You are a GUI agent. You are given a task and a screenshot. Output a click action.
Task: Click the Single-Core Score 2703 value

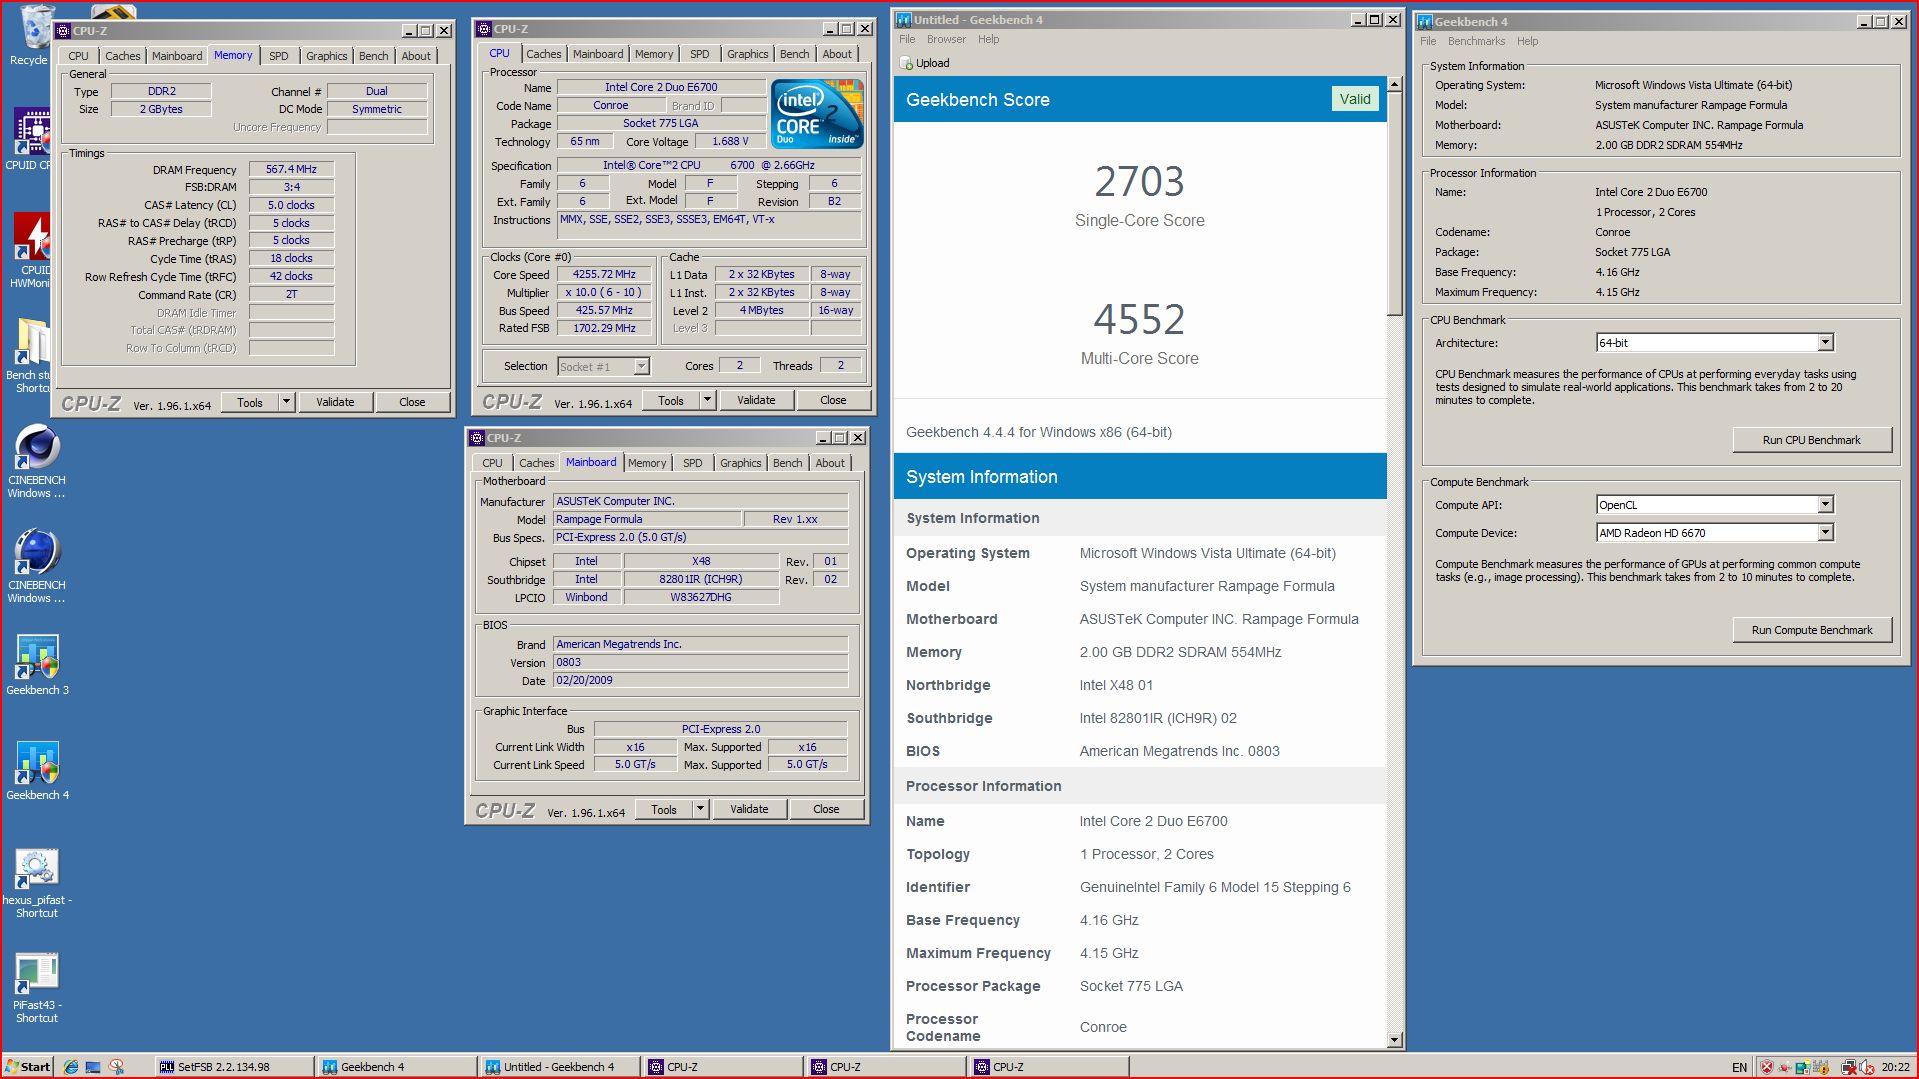click(1139, 182)
